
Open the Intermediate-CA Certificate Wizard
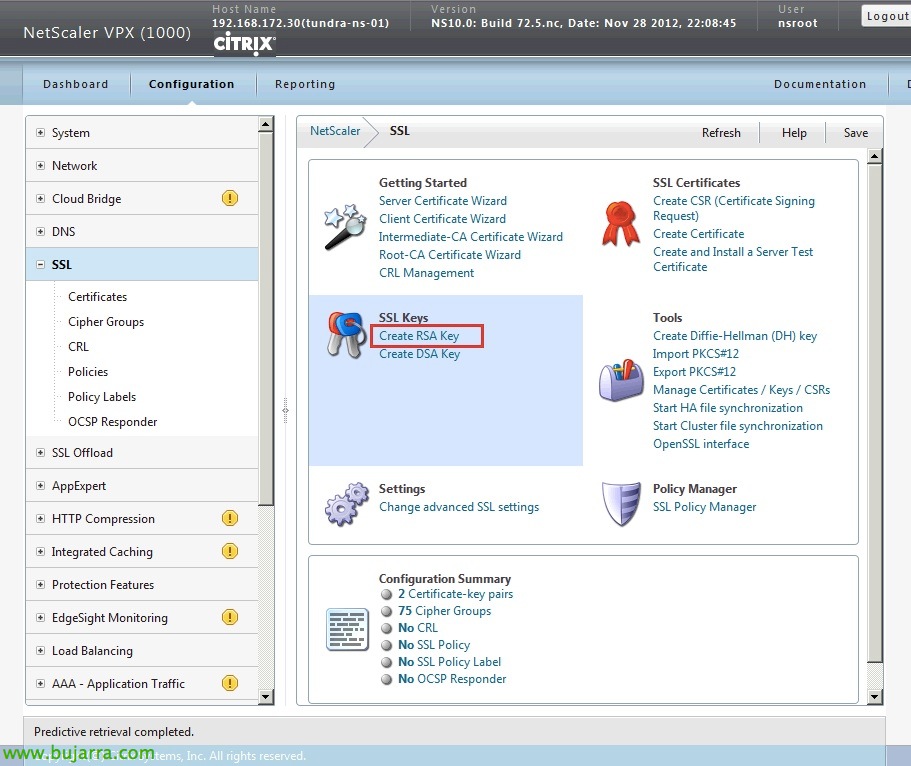point(471,237)
